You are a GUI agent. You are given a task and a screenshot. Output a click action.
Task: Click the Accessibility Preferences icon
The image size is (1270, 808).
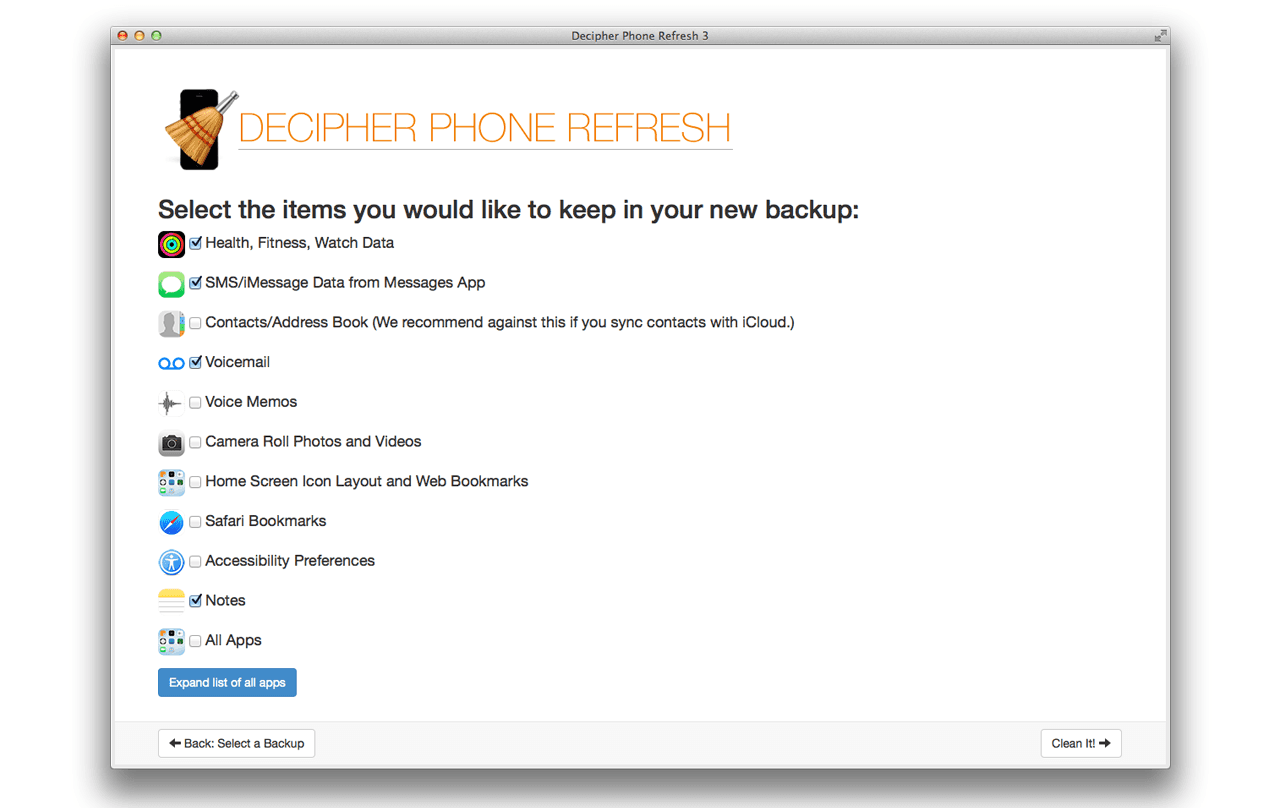[x=171, y=562]
